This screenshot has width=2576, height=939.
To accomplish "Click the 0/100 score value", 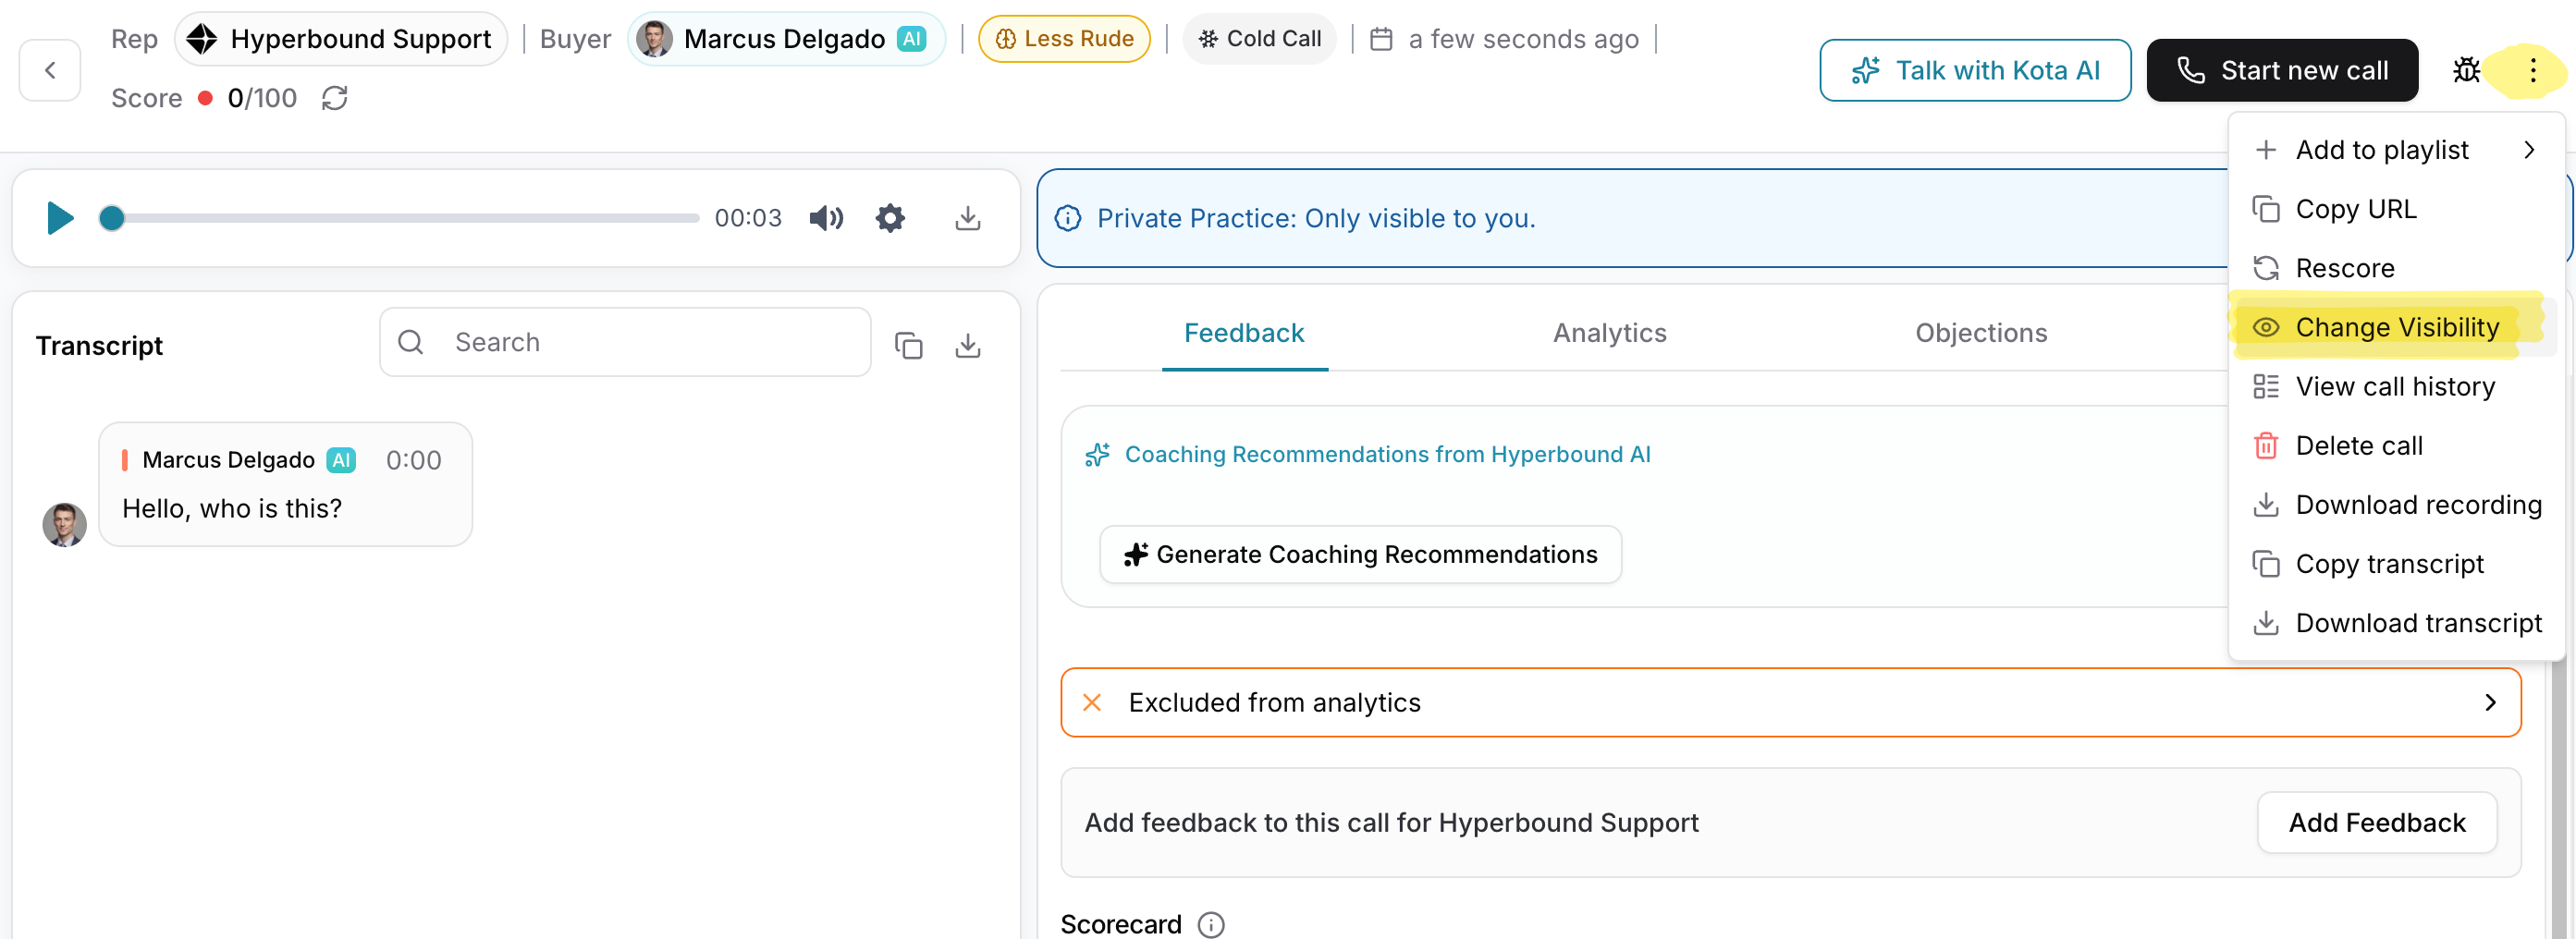I will 262,98.
